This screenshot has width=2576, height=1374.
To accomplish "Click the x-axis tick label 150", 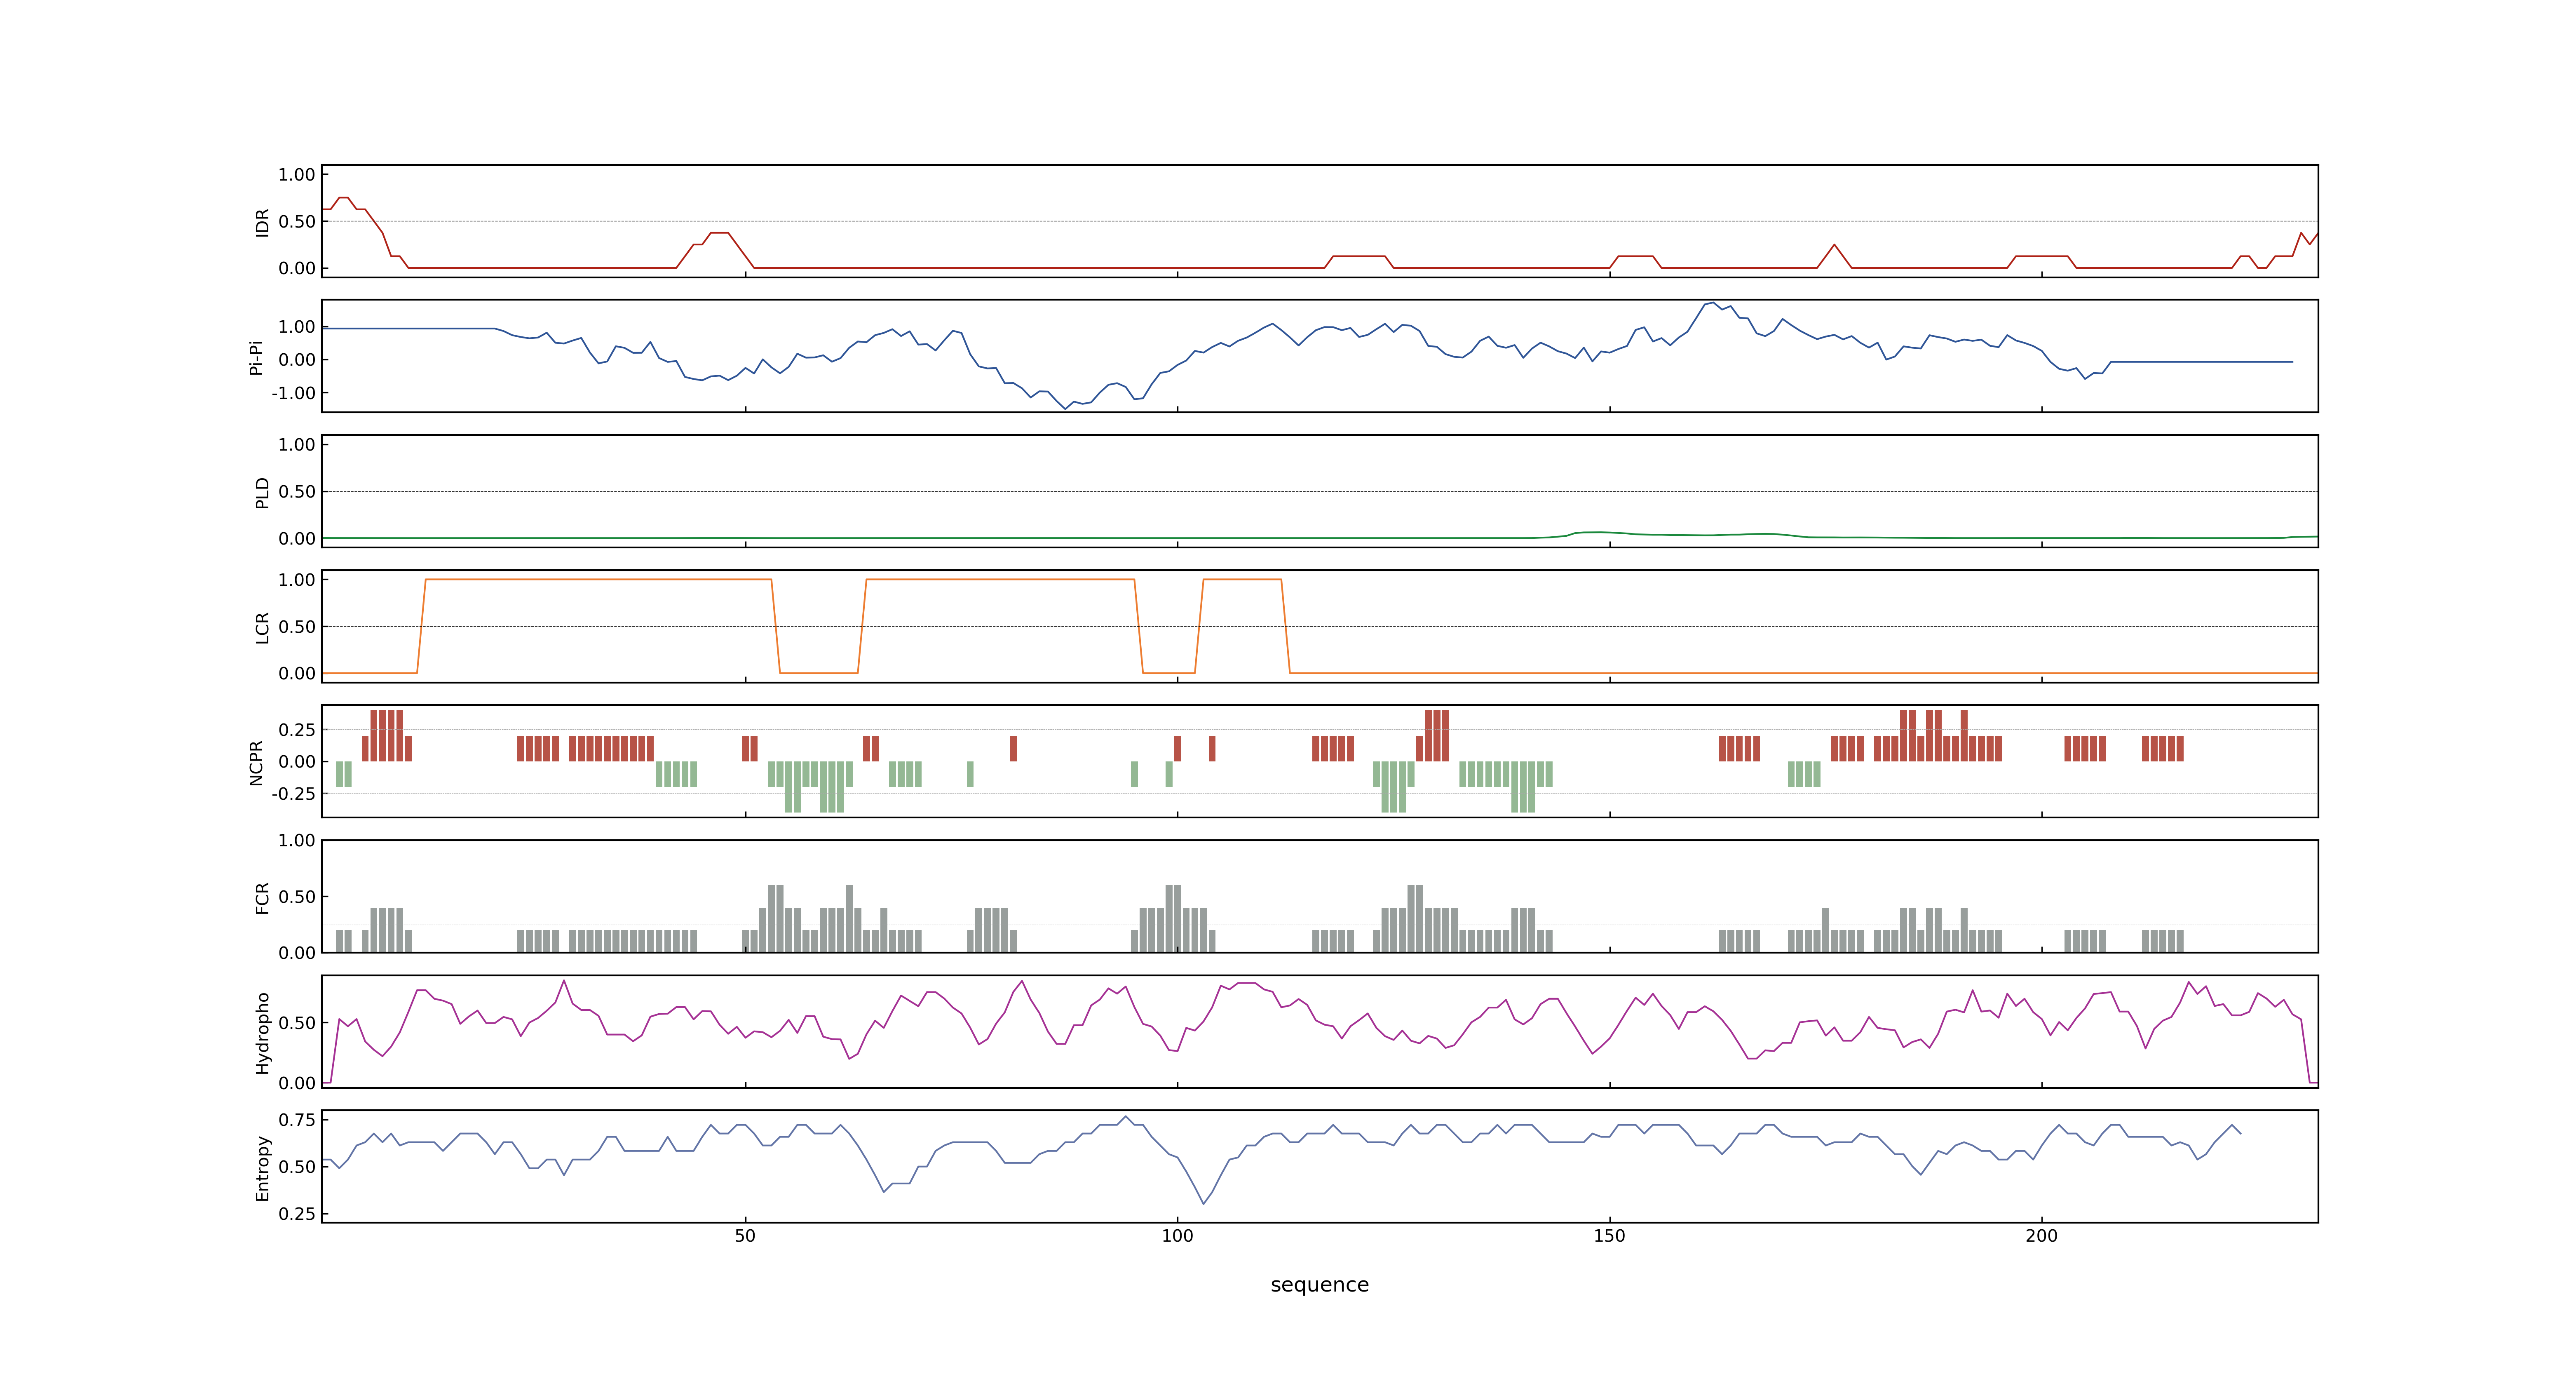I will click(x=1609, y=1236).
